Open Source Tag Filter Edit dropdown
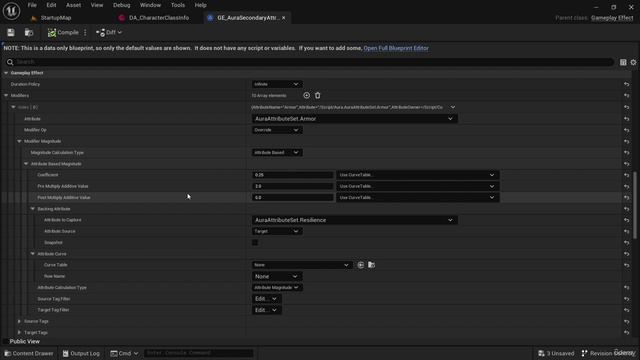Viewport: 640px width, 360px height. pyautogui.click(x=266, y=299)
